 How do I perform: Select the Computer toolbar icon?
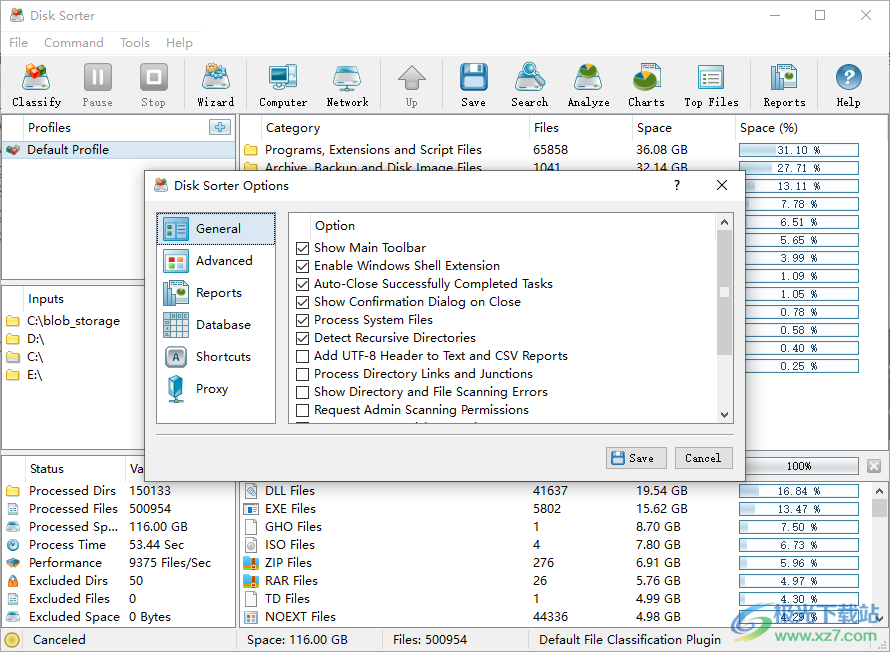coord(283,85)
